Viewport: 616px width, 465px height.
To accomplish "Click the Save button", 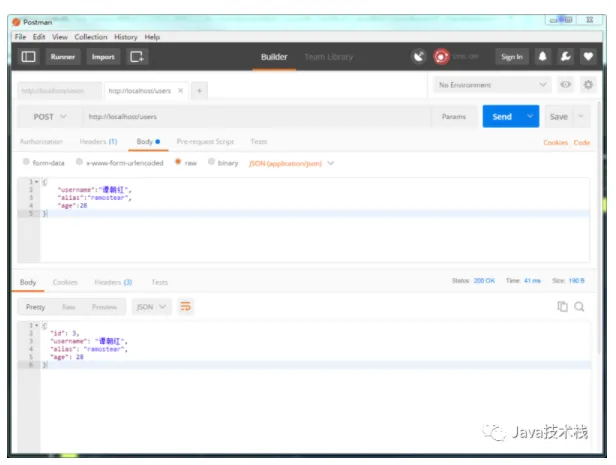I will tap(558, 116).
